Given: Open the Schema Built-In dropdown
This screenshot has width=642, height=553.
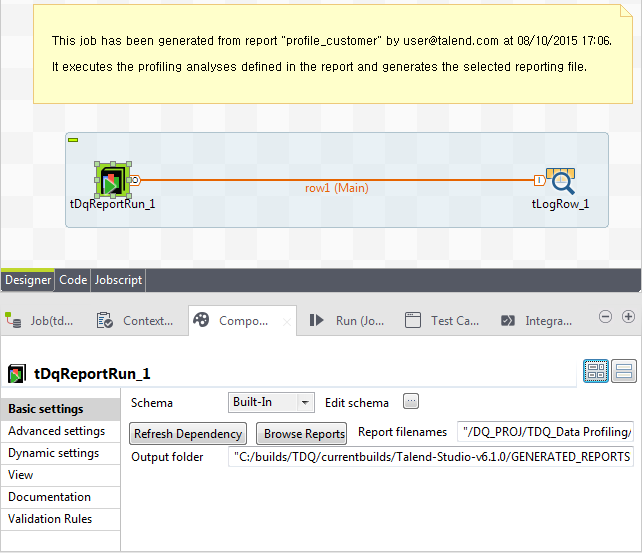Looking at the screenshot, I should [271, 402].
